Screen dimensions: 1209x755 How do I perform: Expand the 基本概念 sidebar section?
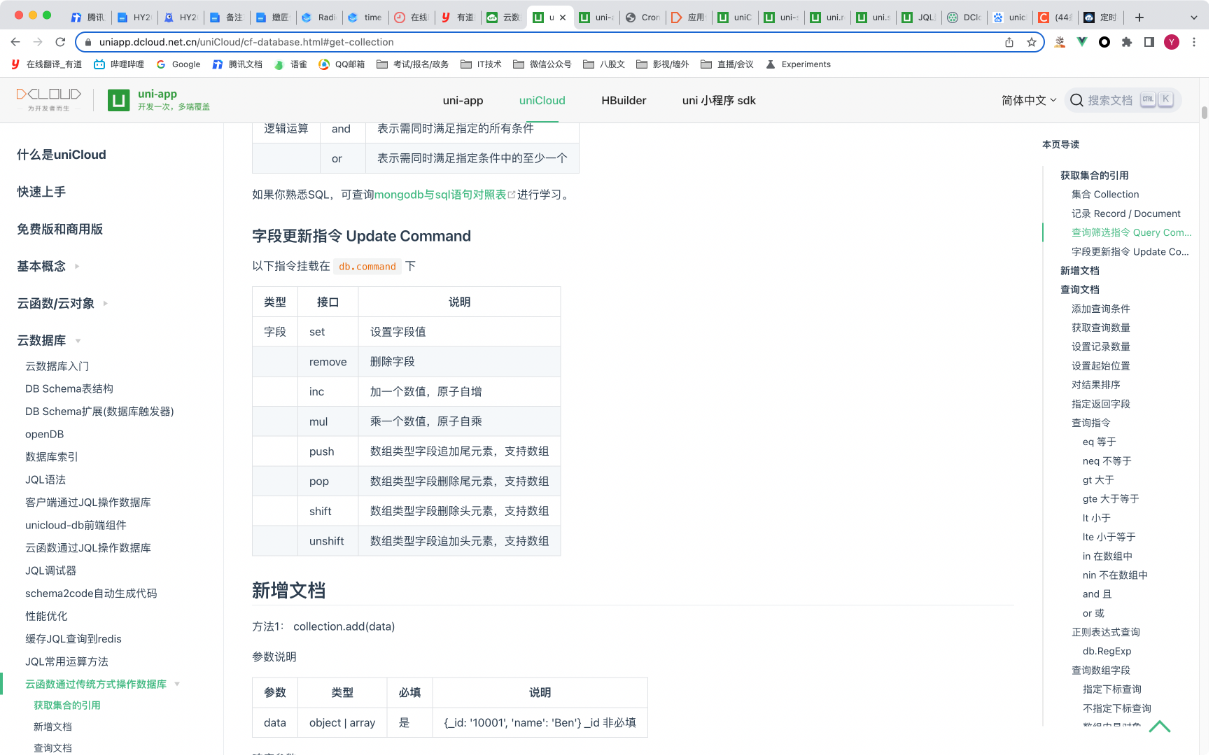click(x=77, y=266)
